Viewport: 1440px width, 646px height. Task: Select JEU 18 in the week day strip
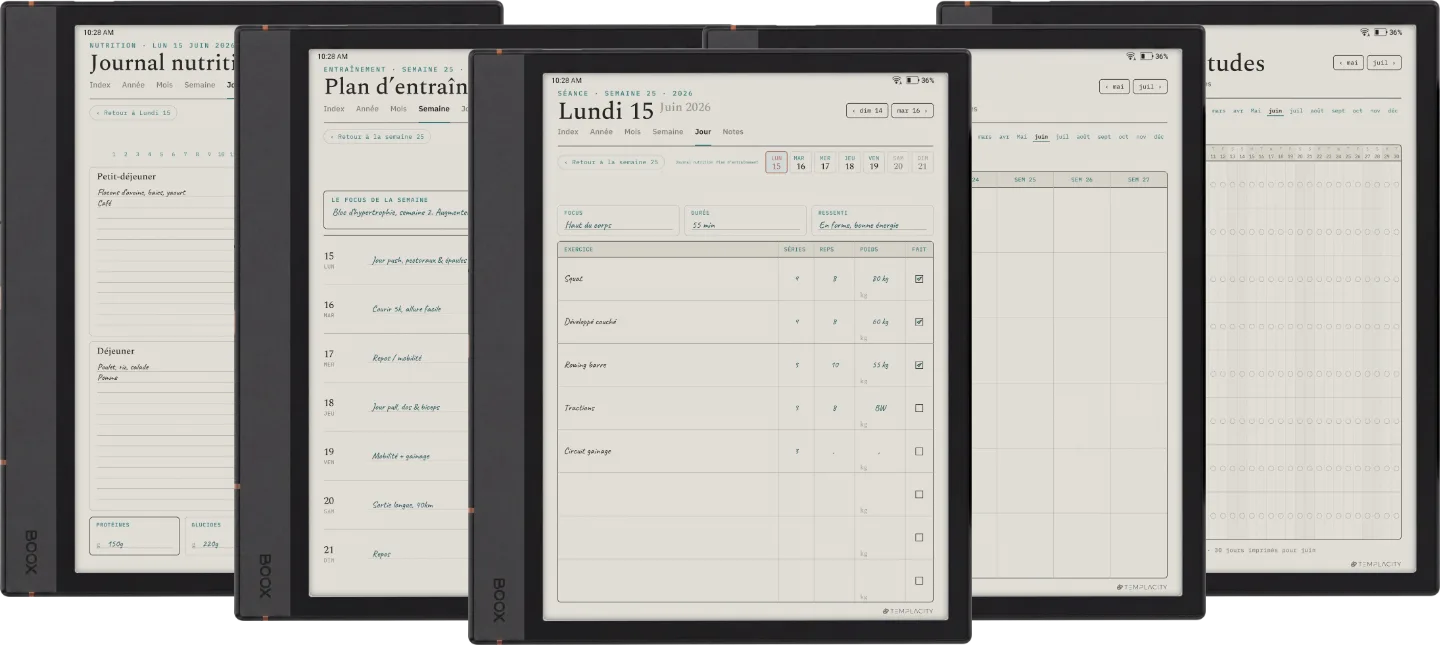click(849, 162)
